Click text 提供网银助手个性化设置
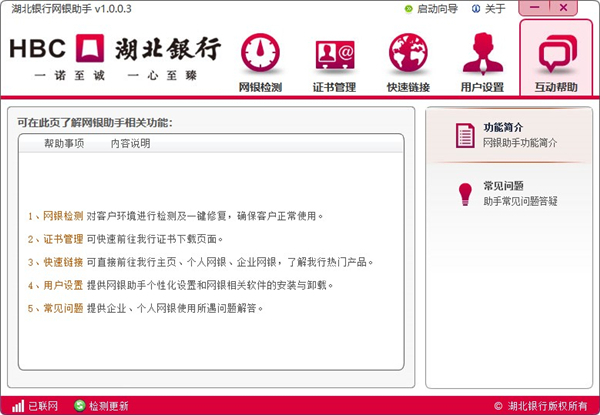The height and width of the screenshot is (415, 600). 142,285
